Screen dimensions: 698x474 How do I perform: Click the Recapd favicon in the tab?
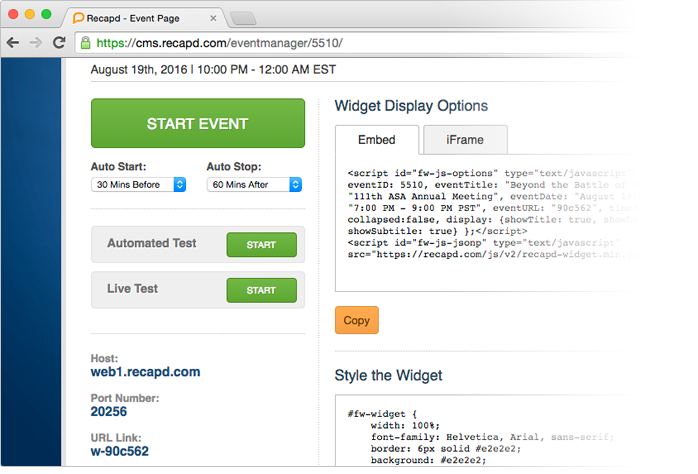[x=79, y=18]
